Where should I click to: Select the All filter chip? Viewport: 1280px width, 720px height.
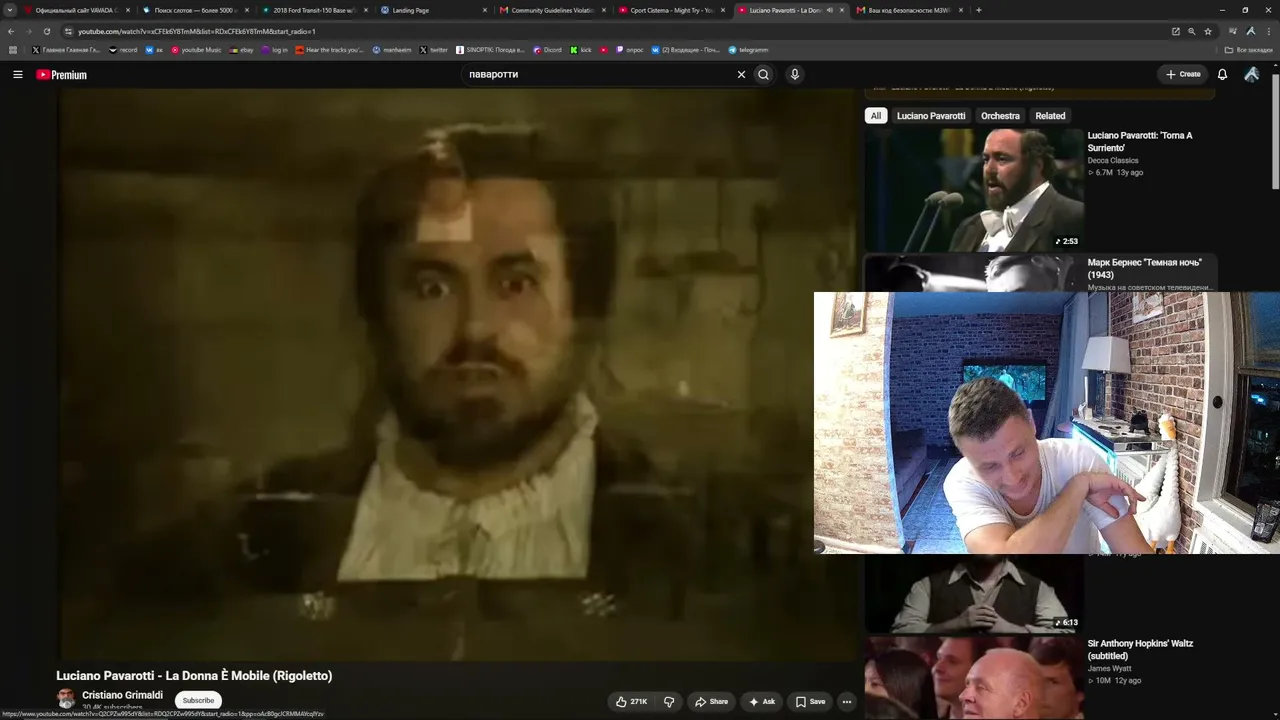pos(876,116)
